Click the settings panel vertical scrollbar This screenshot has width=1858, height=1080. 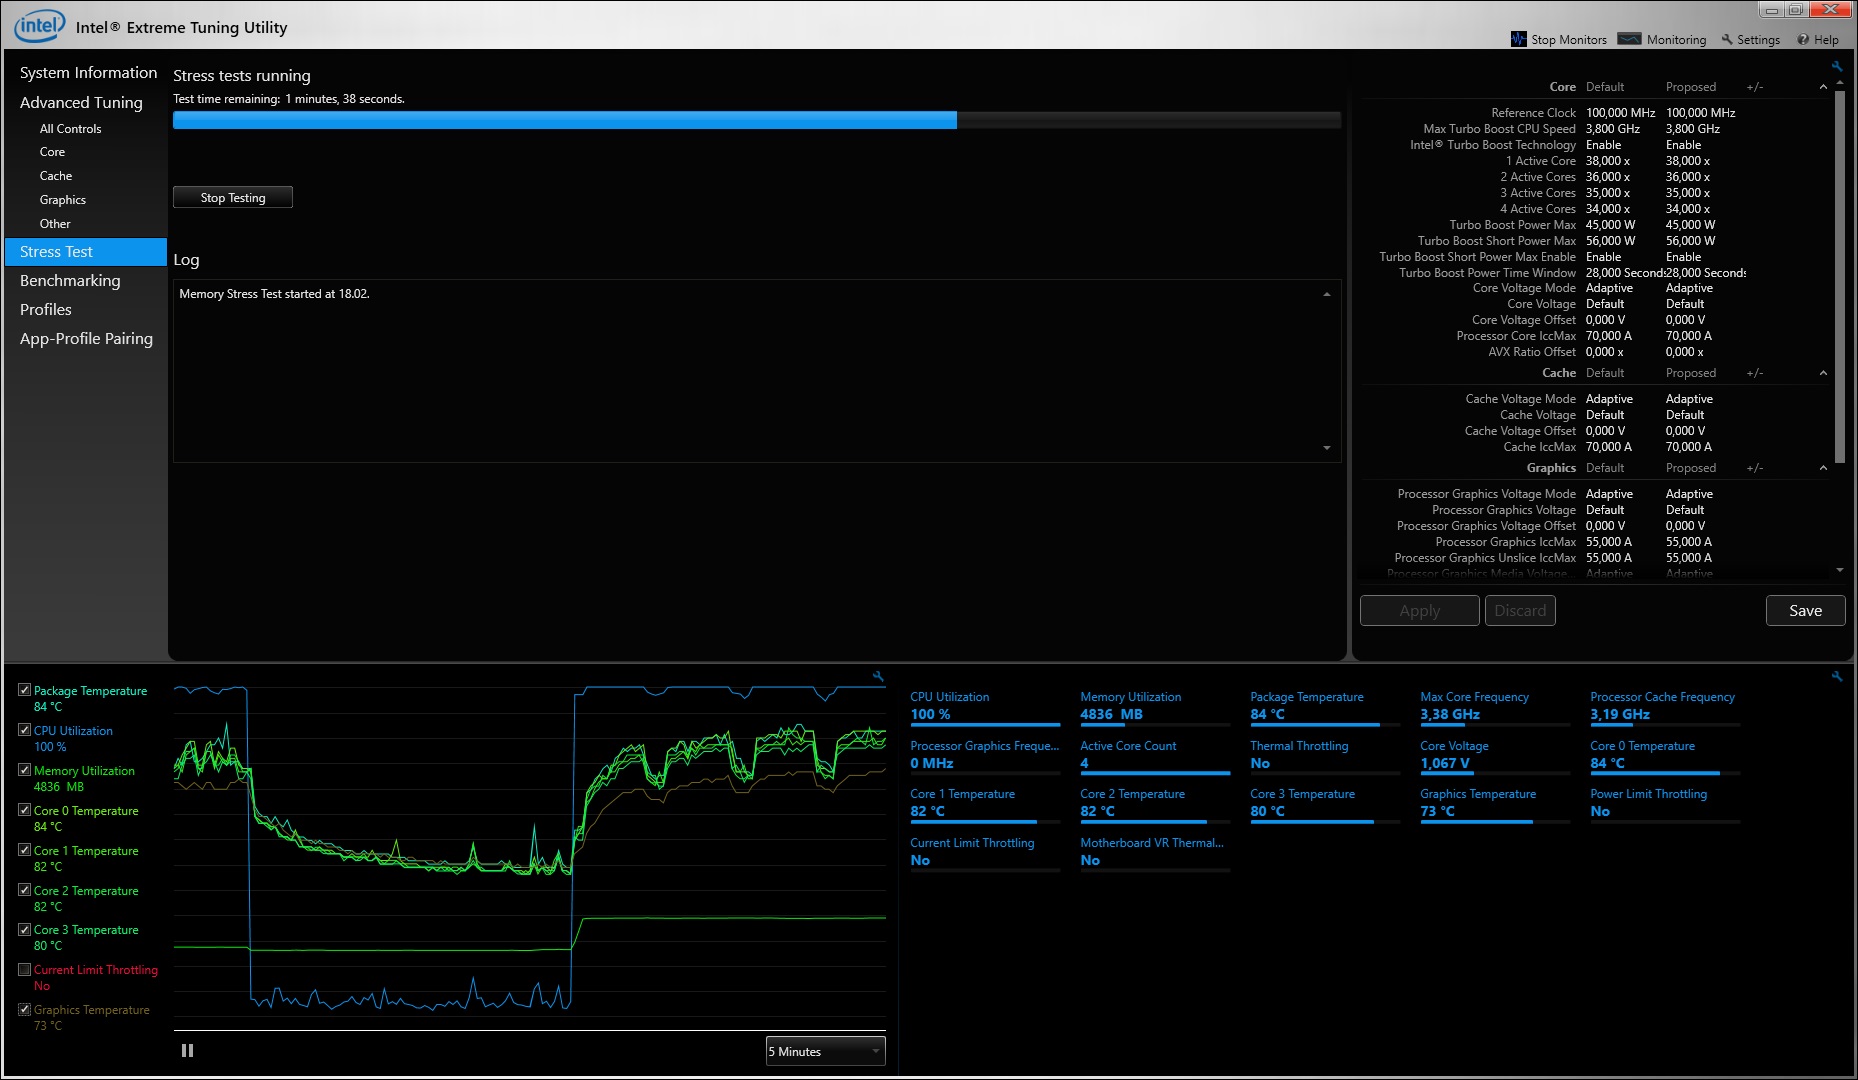point(1840,275)
